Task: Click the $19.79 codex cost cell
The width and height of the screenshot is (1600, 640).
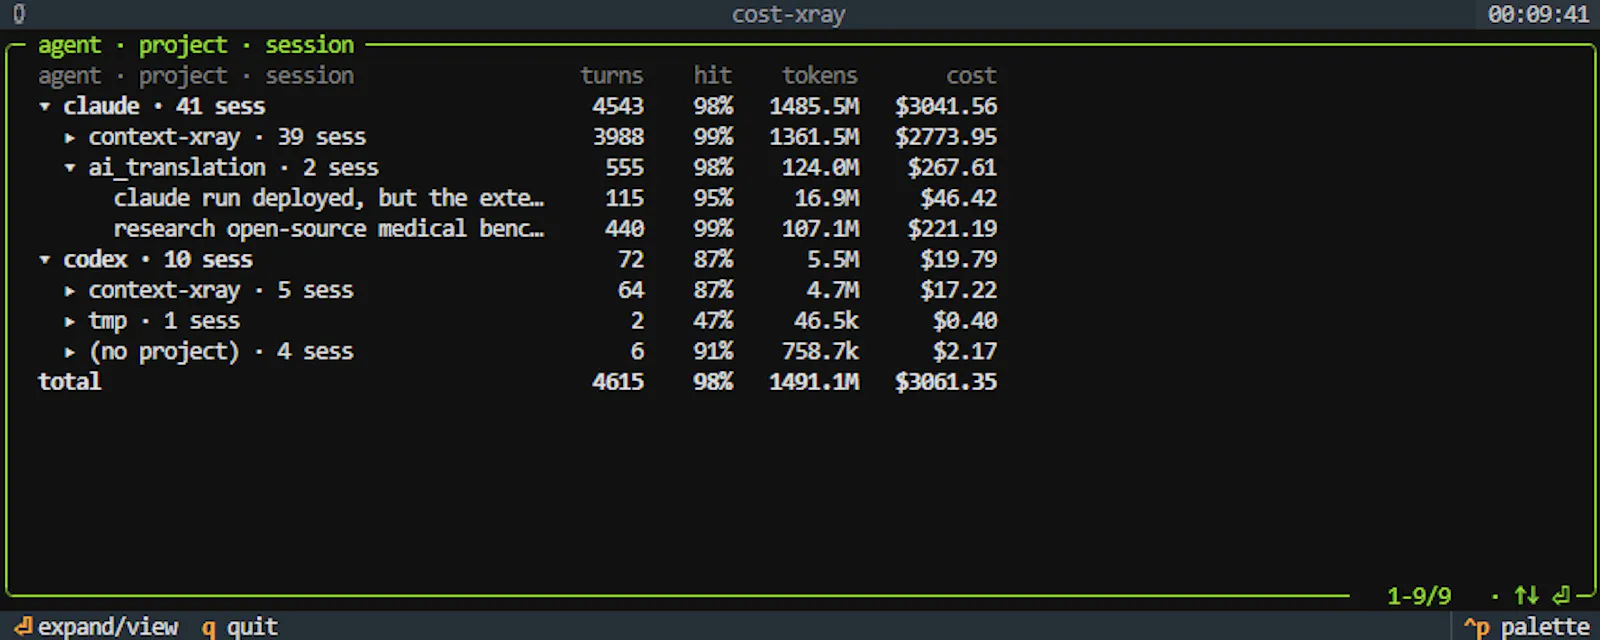Action: tap(959, 260)
